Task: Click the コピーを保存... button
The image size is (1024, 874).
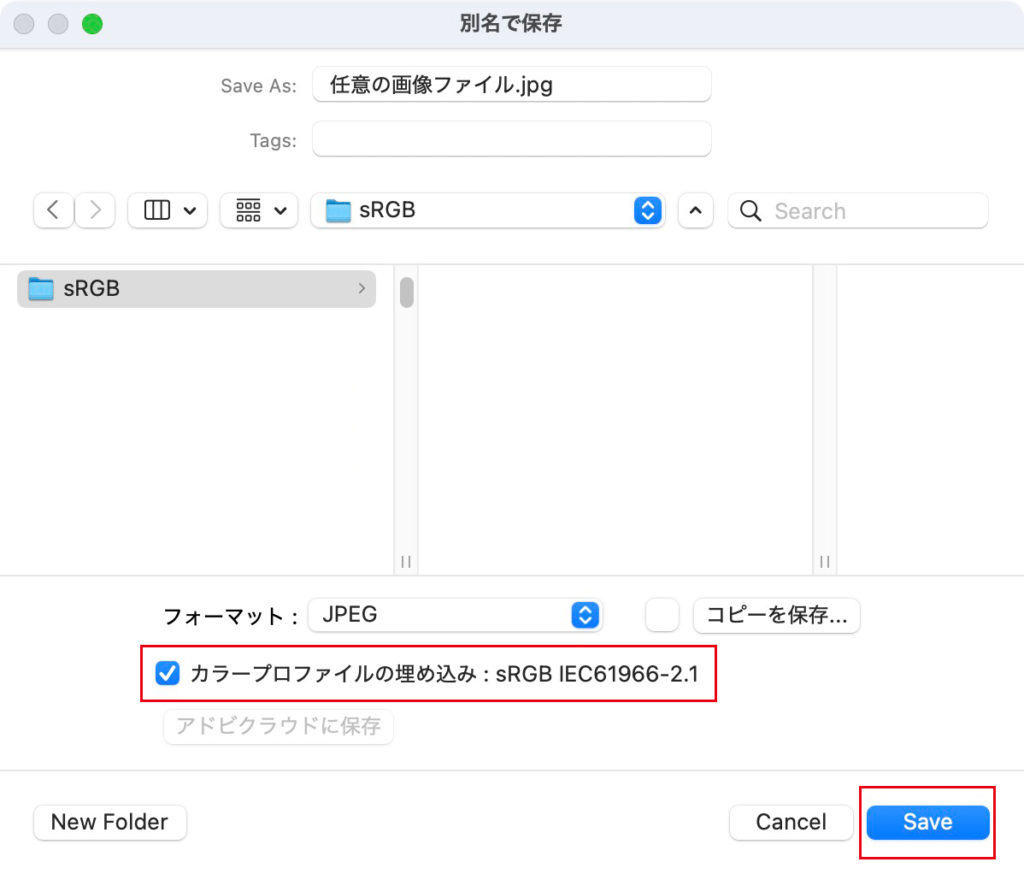Action: tap(776, 615)
